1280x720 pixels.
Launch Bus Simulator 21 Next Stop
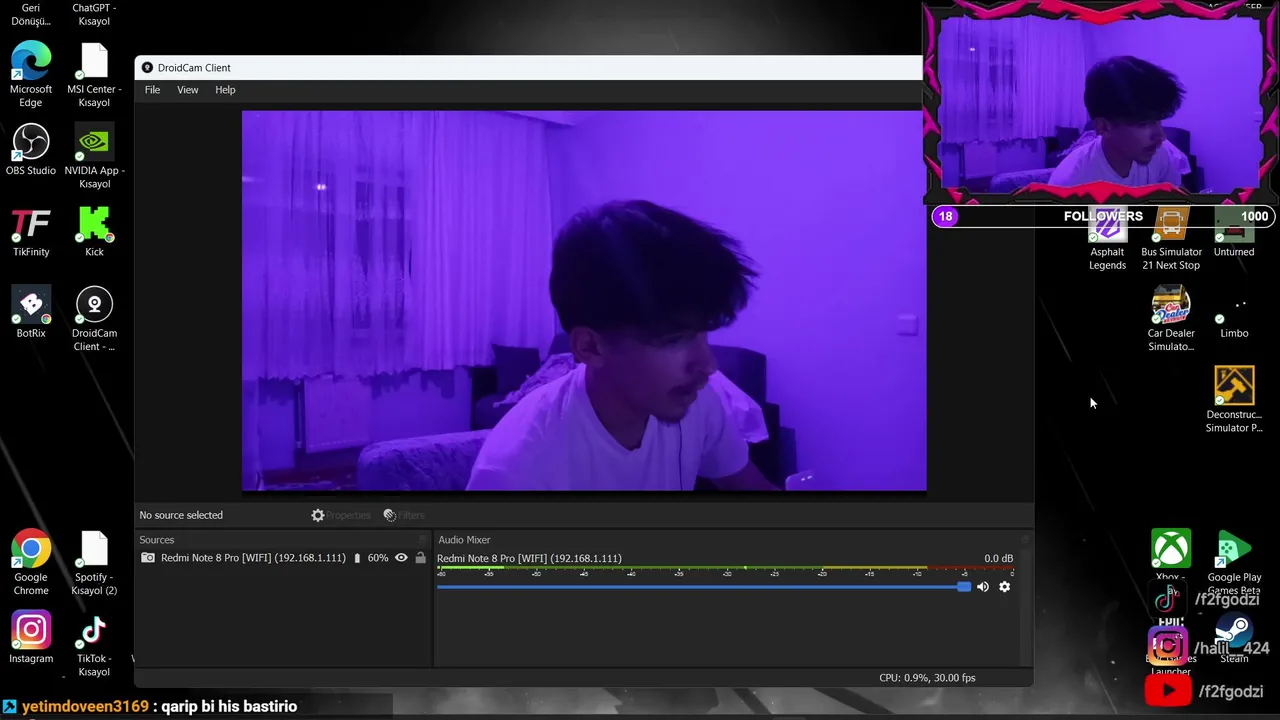[x=1171, y=239]
